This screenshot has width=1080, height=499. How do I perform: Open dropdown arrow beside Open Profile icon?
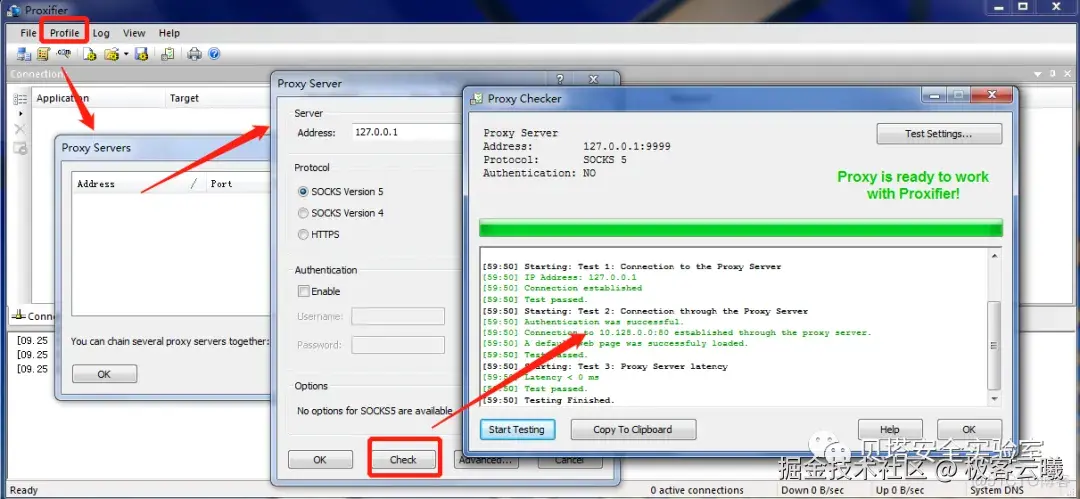(127, 54)
